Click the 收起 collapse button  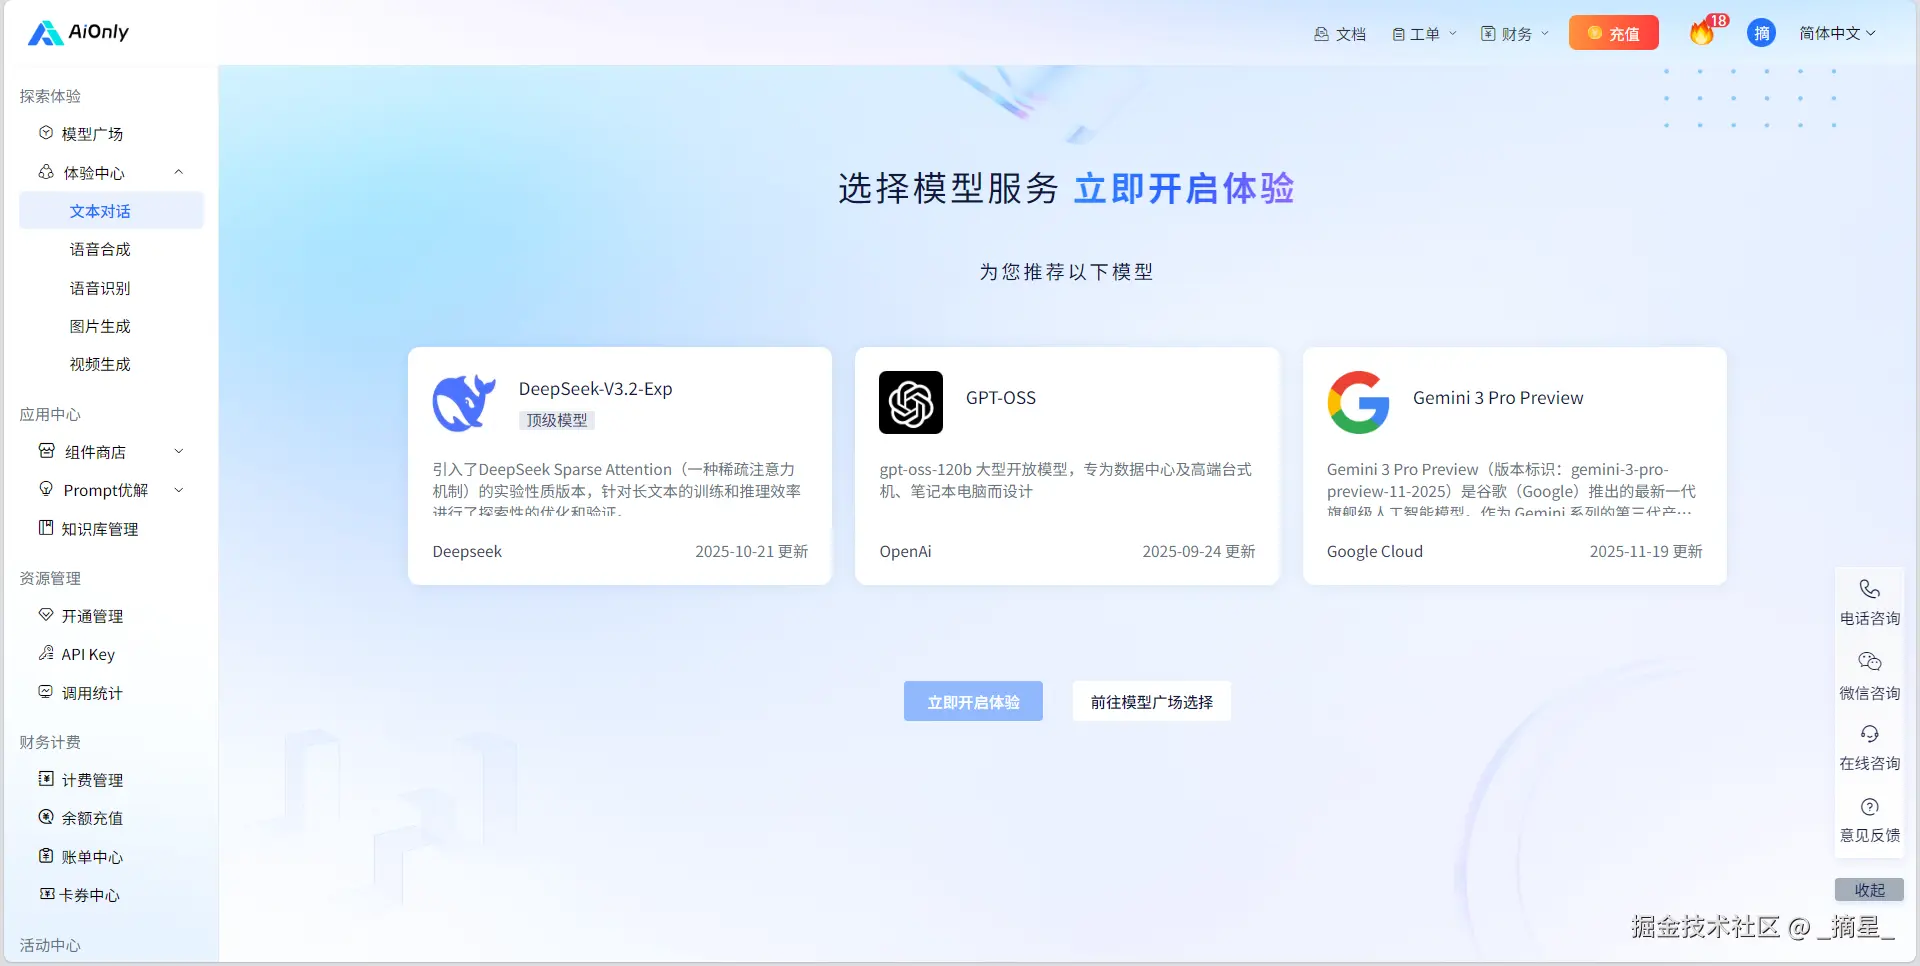click(1869, 890)
